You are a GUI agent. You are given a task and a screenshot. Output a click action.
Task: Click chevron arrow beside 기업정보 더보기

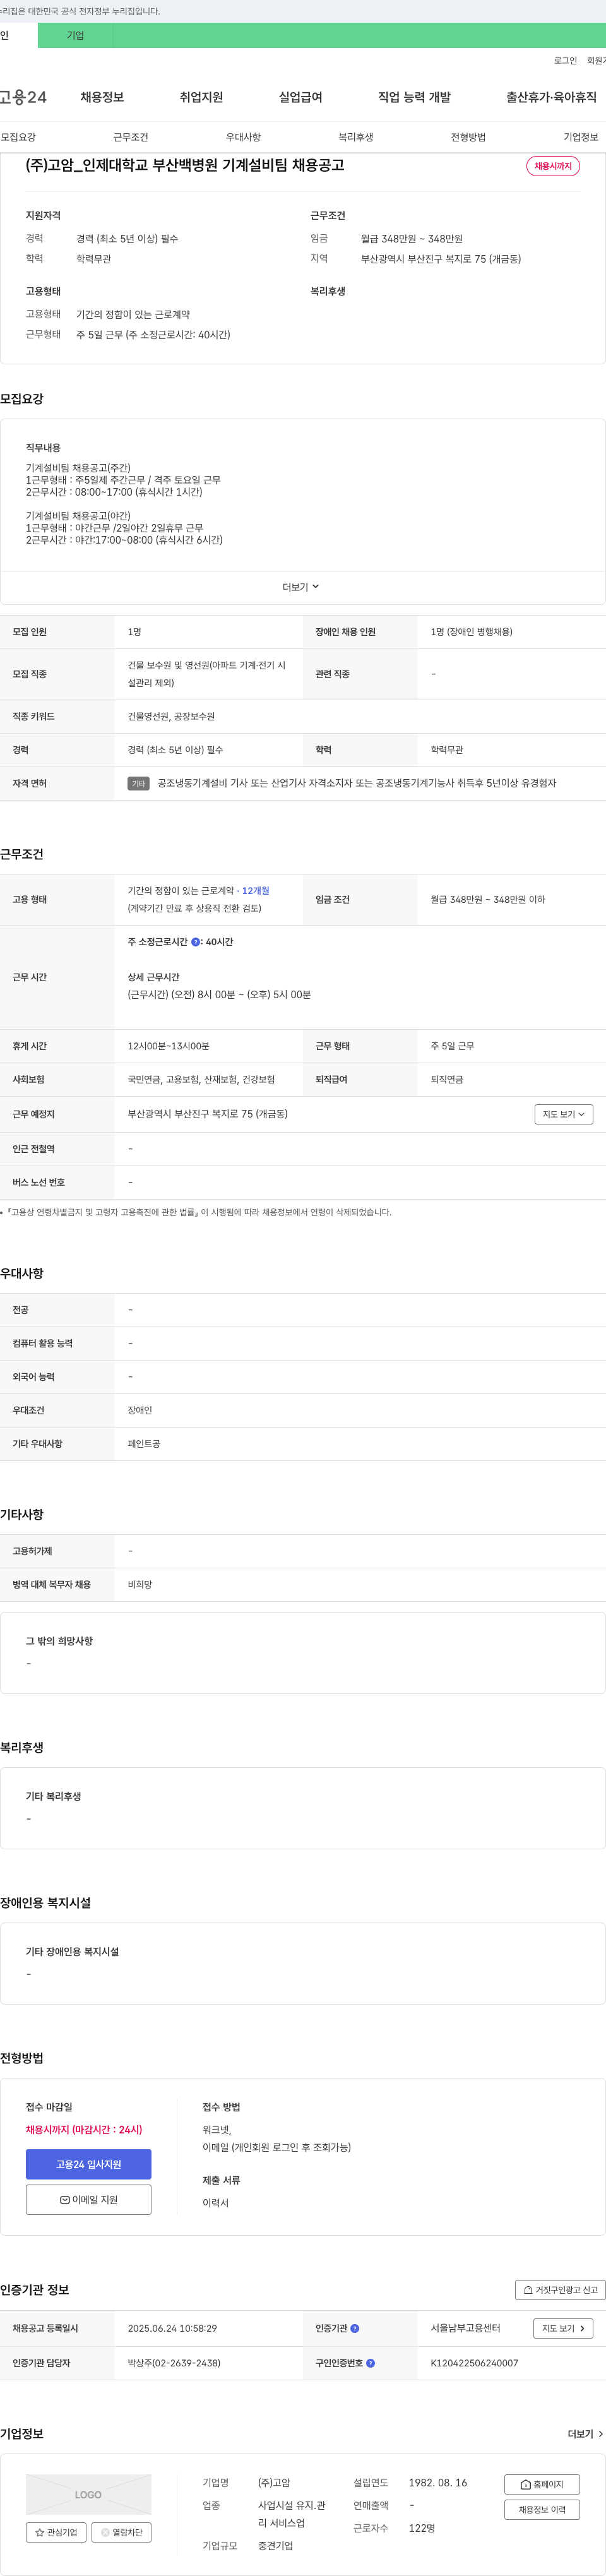(x=600, y=2434)
